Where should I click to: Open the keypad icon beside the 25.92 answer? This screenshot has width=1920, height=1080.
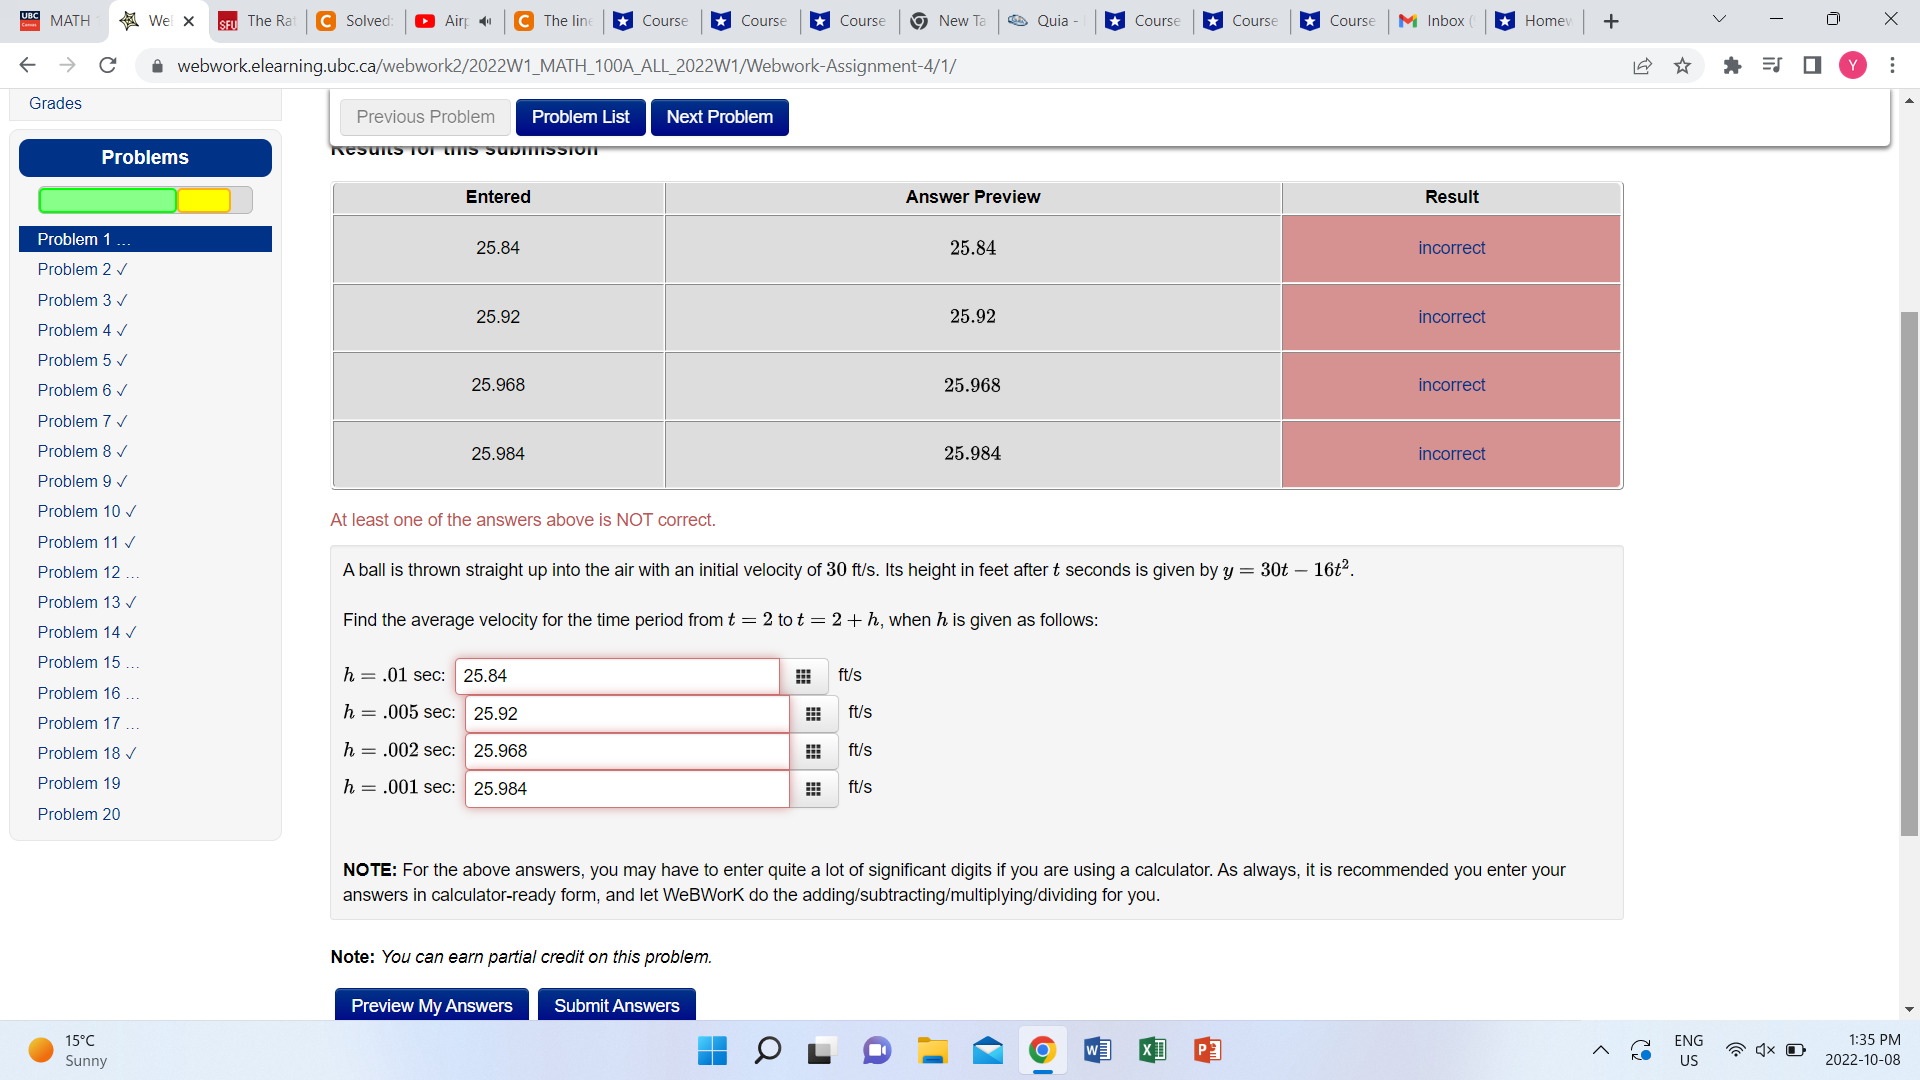(x=813, y=713)
